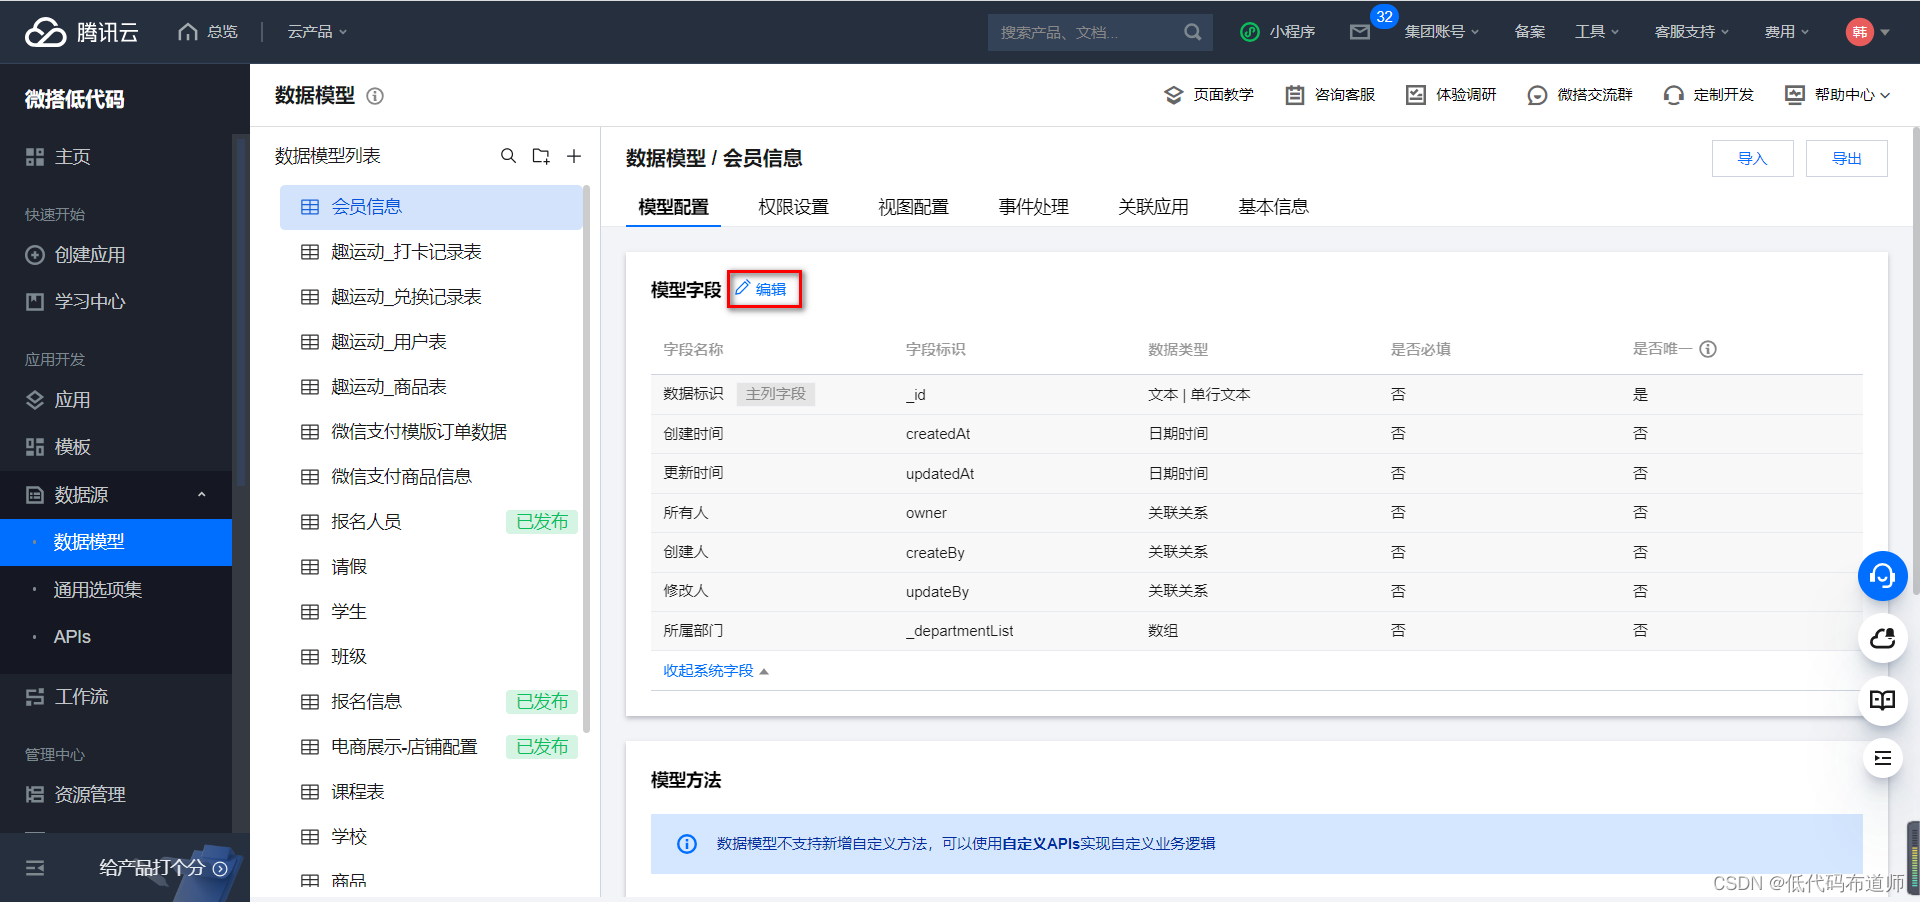Viewport: 1920px width, 902px height.
Task: Click the 导出 export button
Action: (x=1846, y=158)
